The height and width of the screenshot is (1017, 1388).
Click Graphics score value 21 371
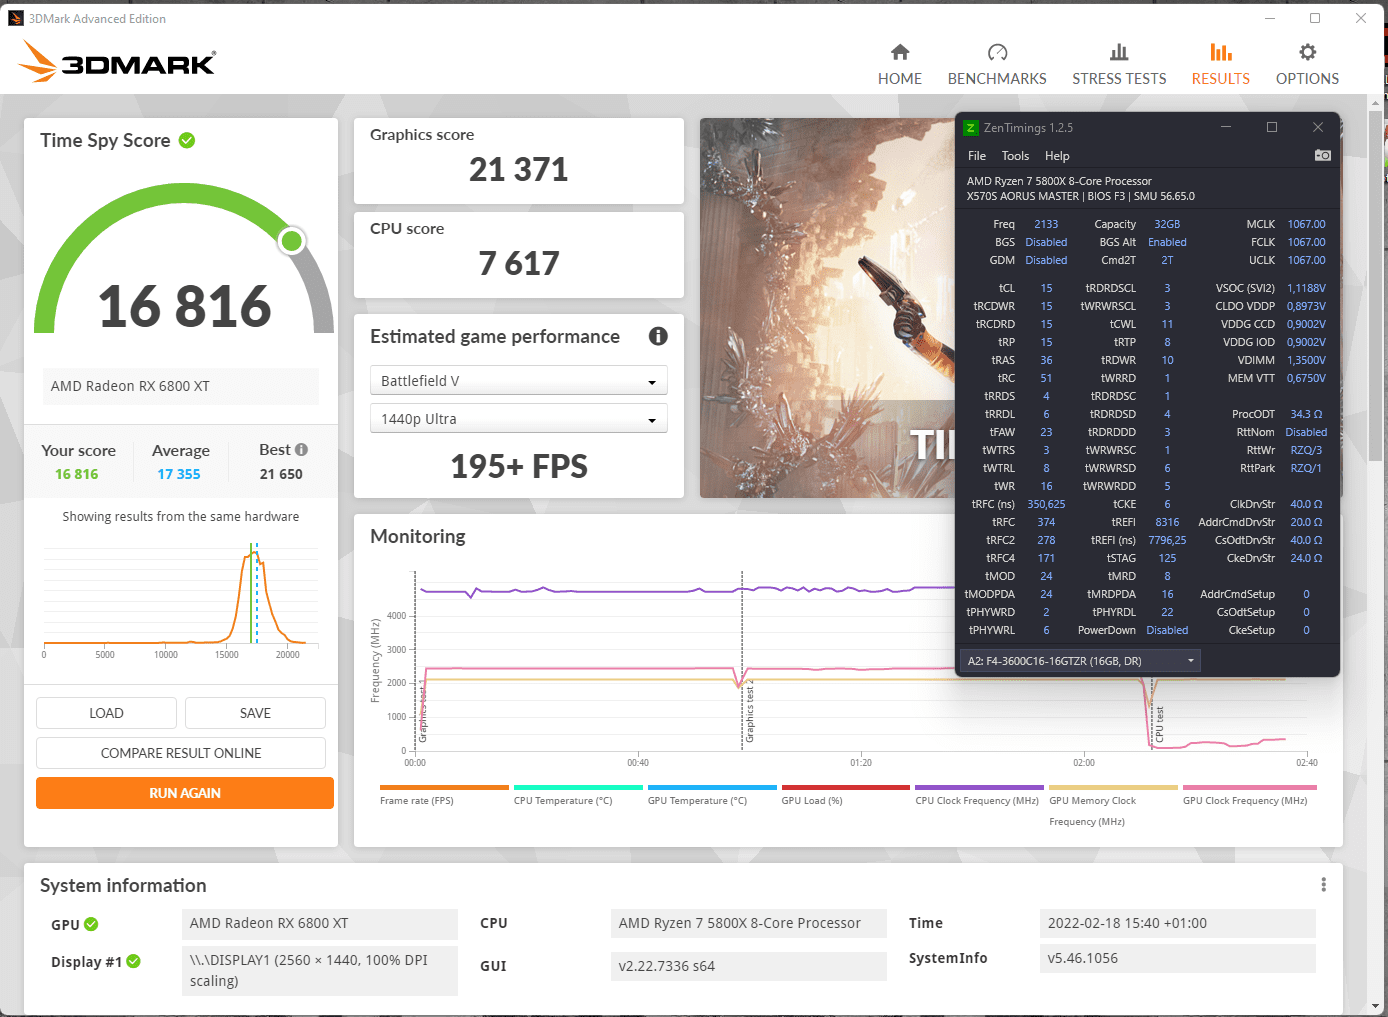point(519,170)
